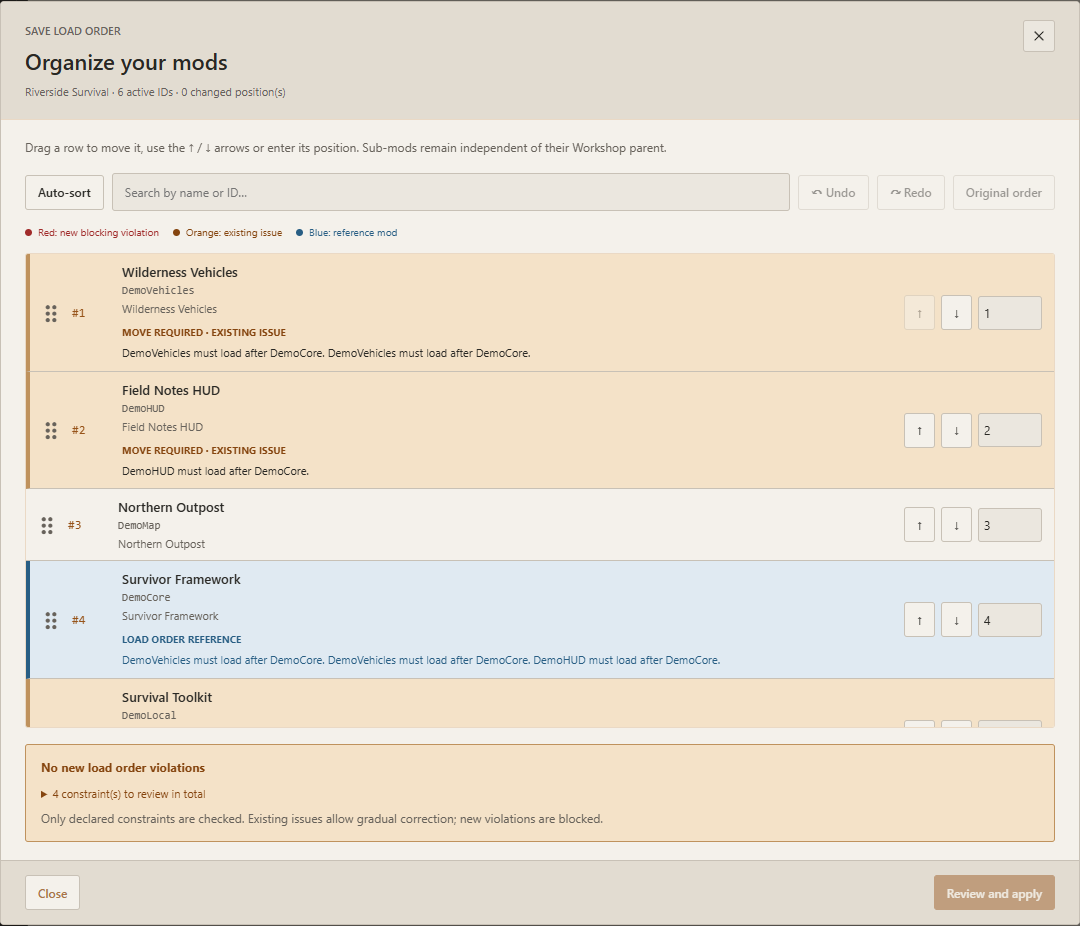The width and height of the screenshot is (1080, 926).
Task: Grab the drag handle for Northern Outpost
Action: [x=47, y=526]
